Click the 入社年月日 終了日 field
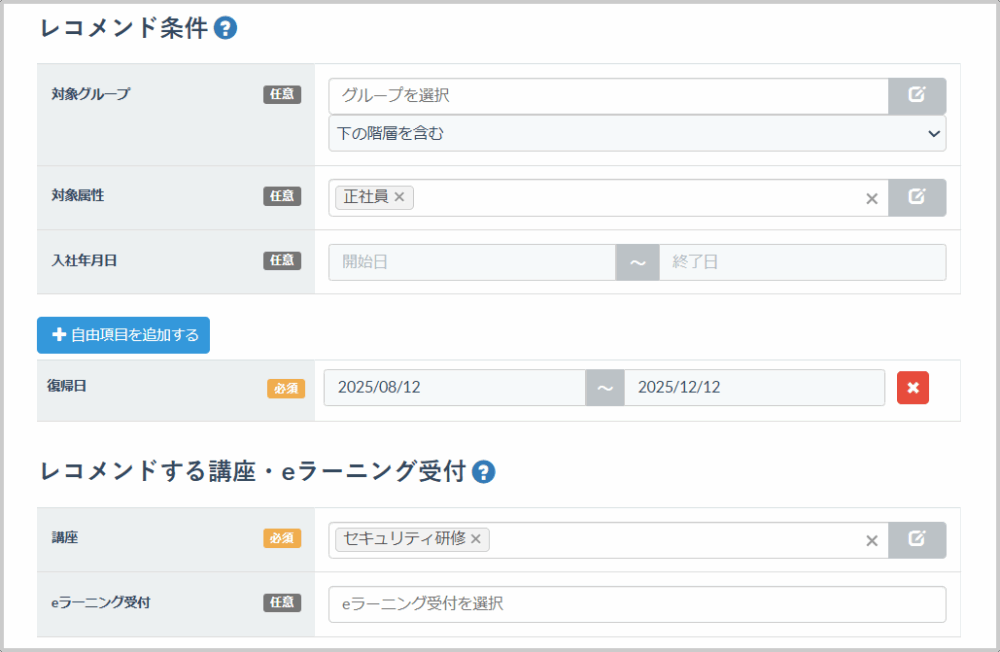This screenshot has width=1000, height=652. pyautogui.click(x=801, y=262)
